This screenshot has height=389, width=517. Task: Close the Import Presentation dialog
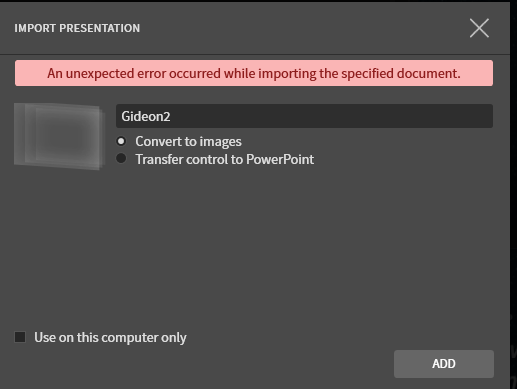479,28
